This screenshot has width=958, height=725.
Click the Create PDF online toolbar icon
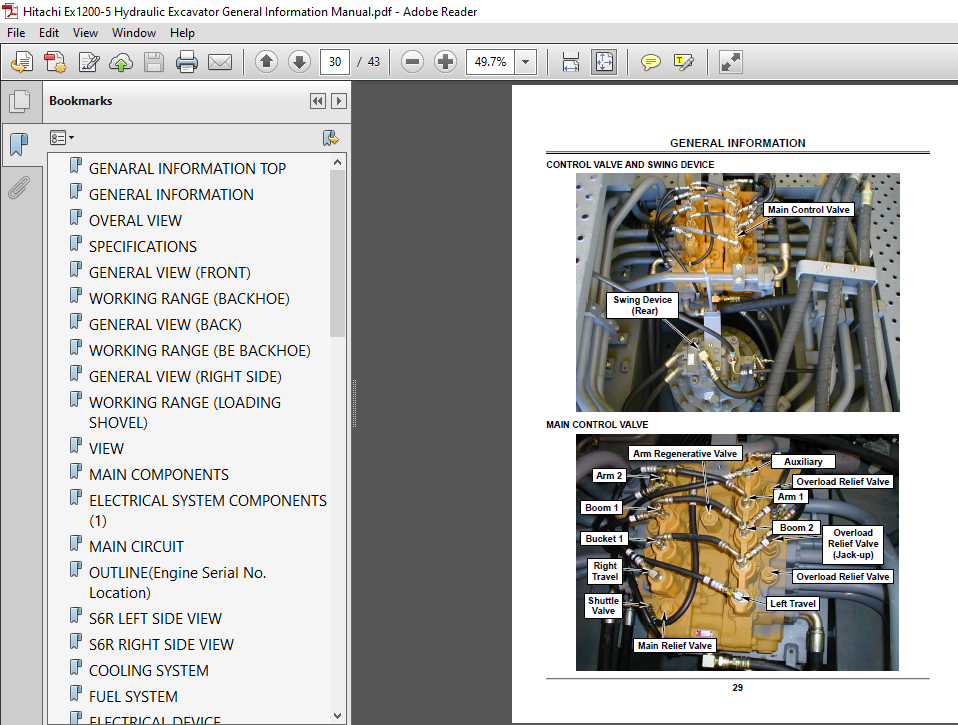pyautogui.click(x=22, y=62)
